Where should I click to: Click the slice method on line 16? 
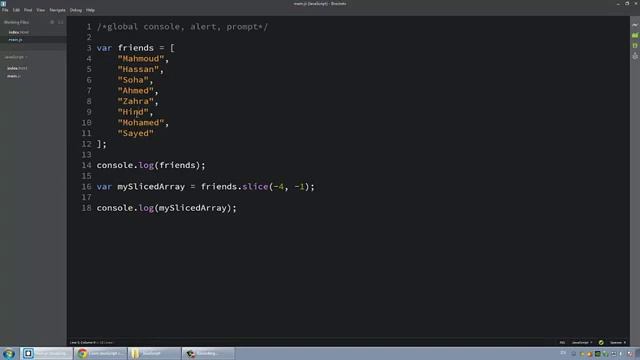[x=255, y=187]
